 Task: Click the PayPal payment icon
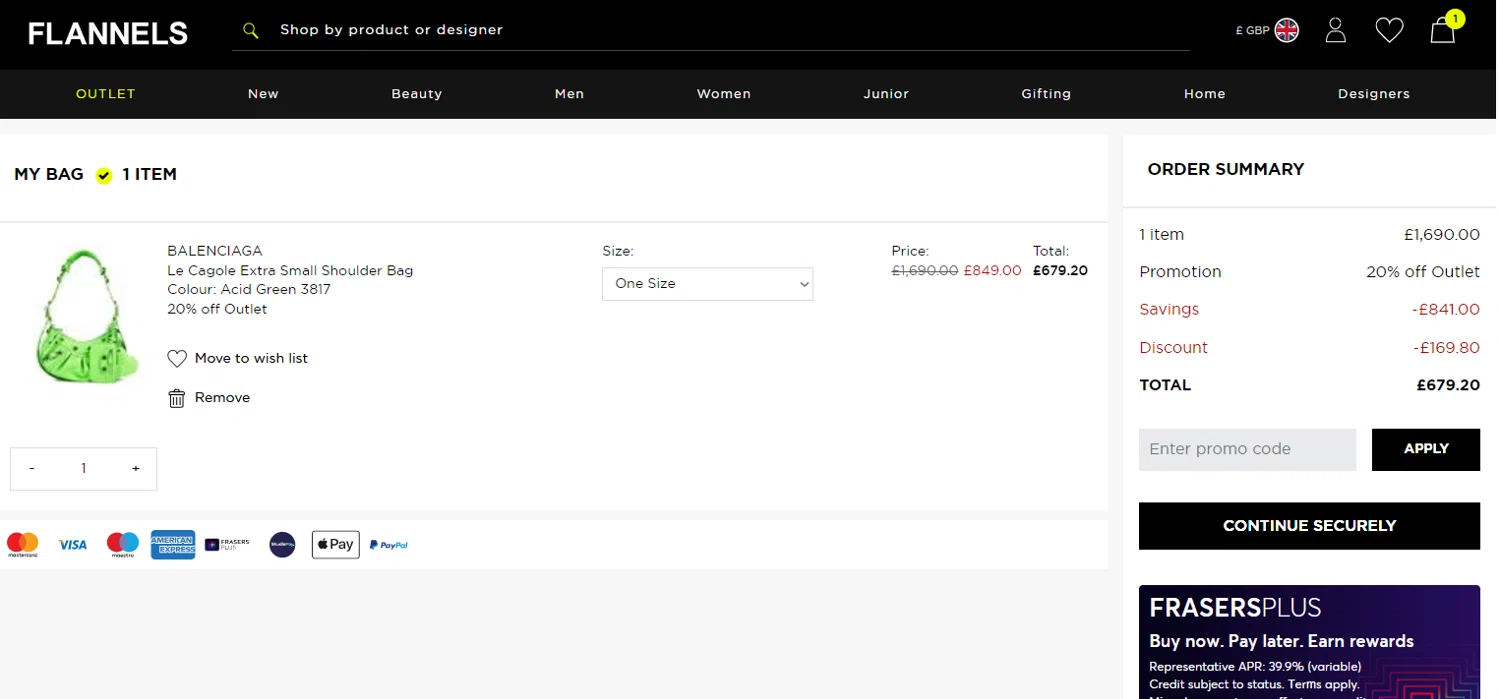(x=389, y=545)
